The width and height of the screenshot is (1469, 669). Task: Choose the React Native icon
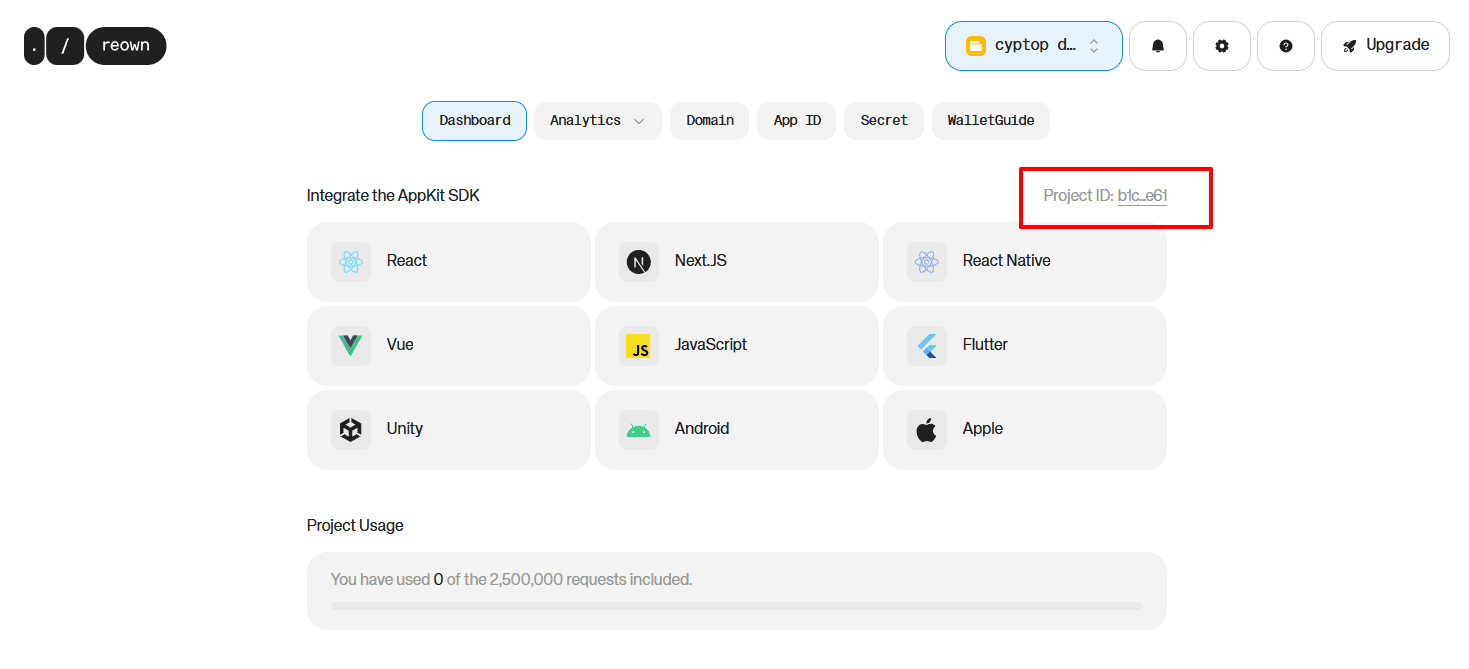click(x=926, y=262)
